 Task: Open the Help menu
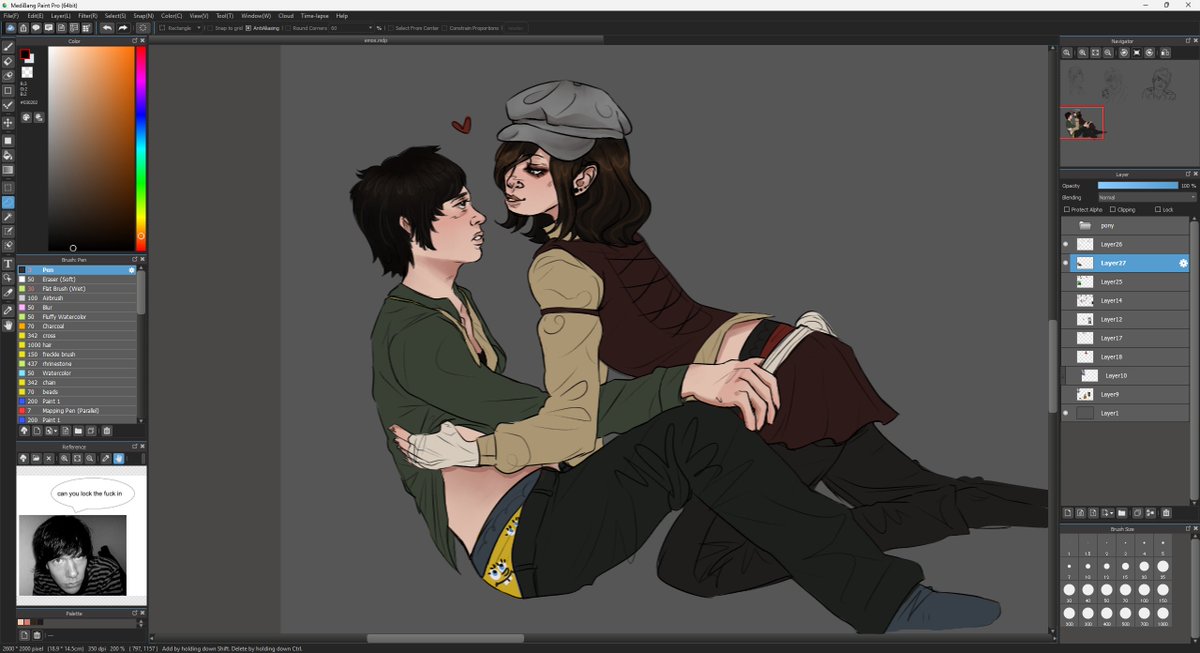(x=342, y=16)
